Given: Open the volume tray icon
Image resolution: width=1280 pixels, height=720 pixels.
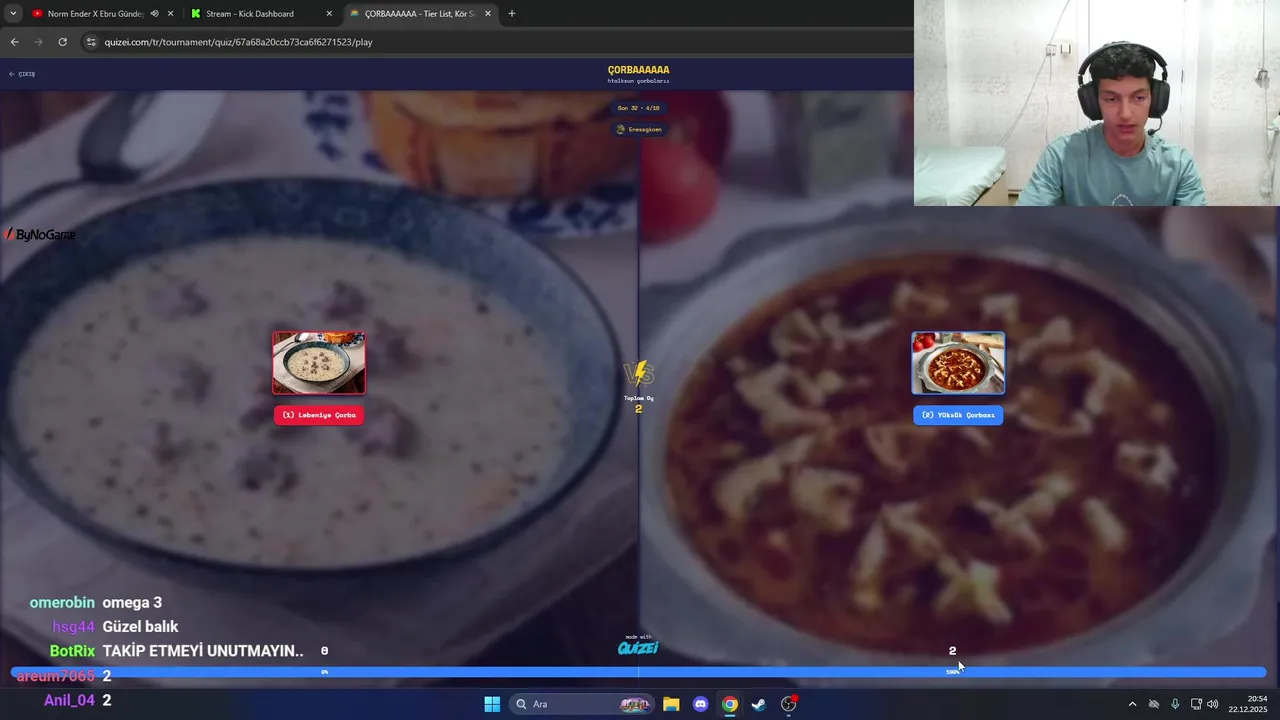Looking at the screenshot, I should pyautogui.click(x=1213, y=704).
